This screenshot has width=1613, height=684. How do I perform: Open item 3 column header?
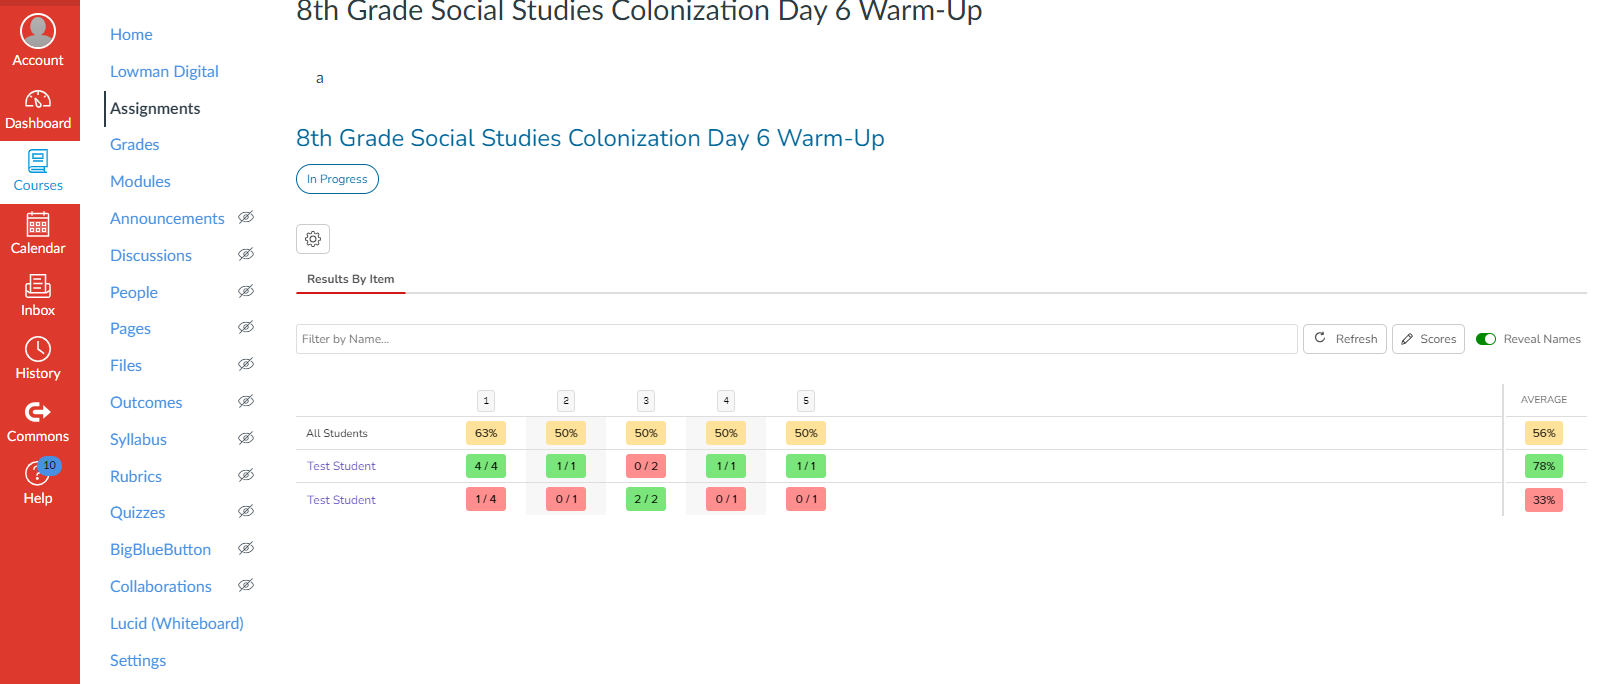(646, 400)
